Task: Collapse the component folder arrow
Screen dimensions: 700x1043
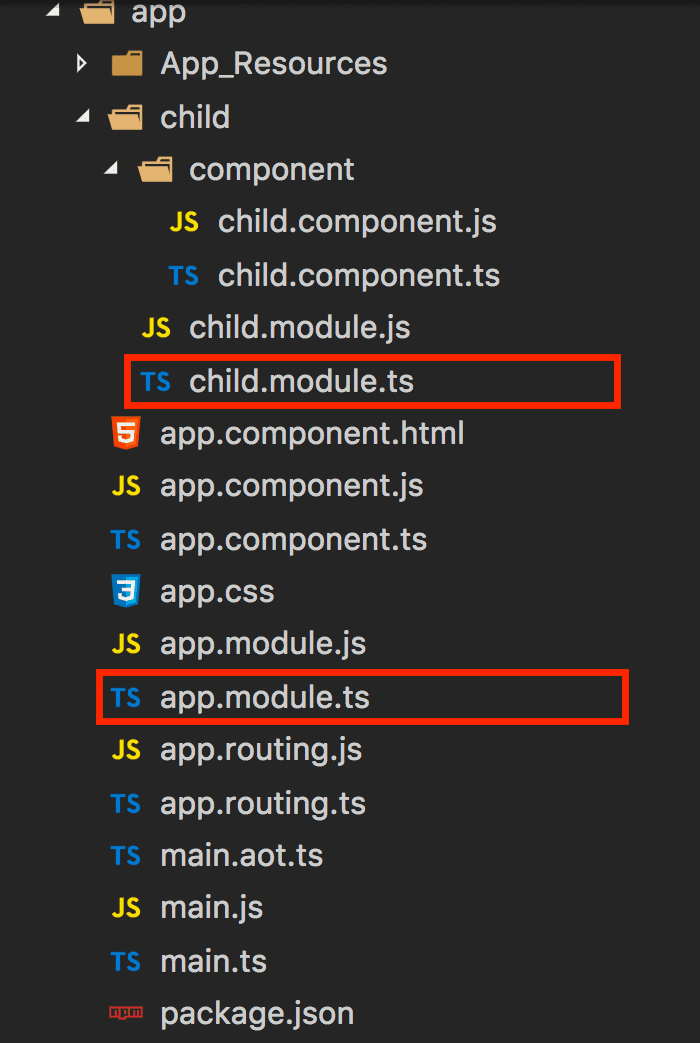Action: point(111,169)
